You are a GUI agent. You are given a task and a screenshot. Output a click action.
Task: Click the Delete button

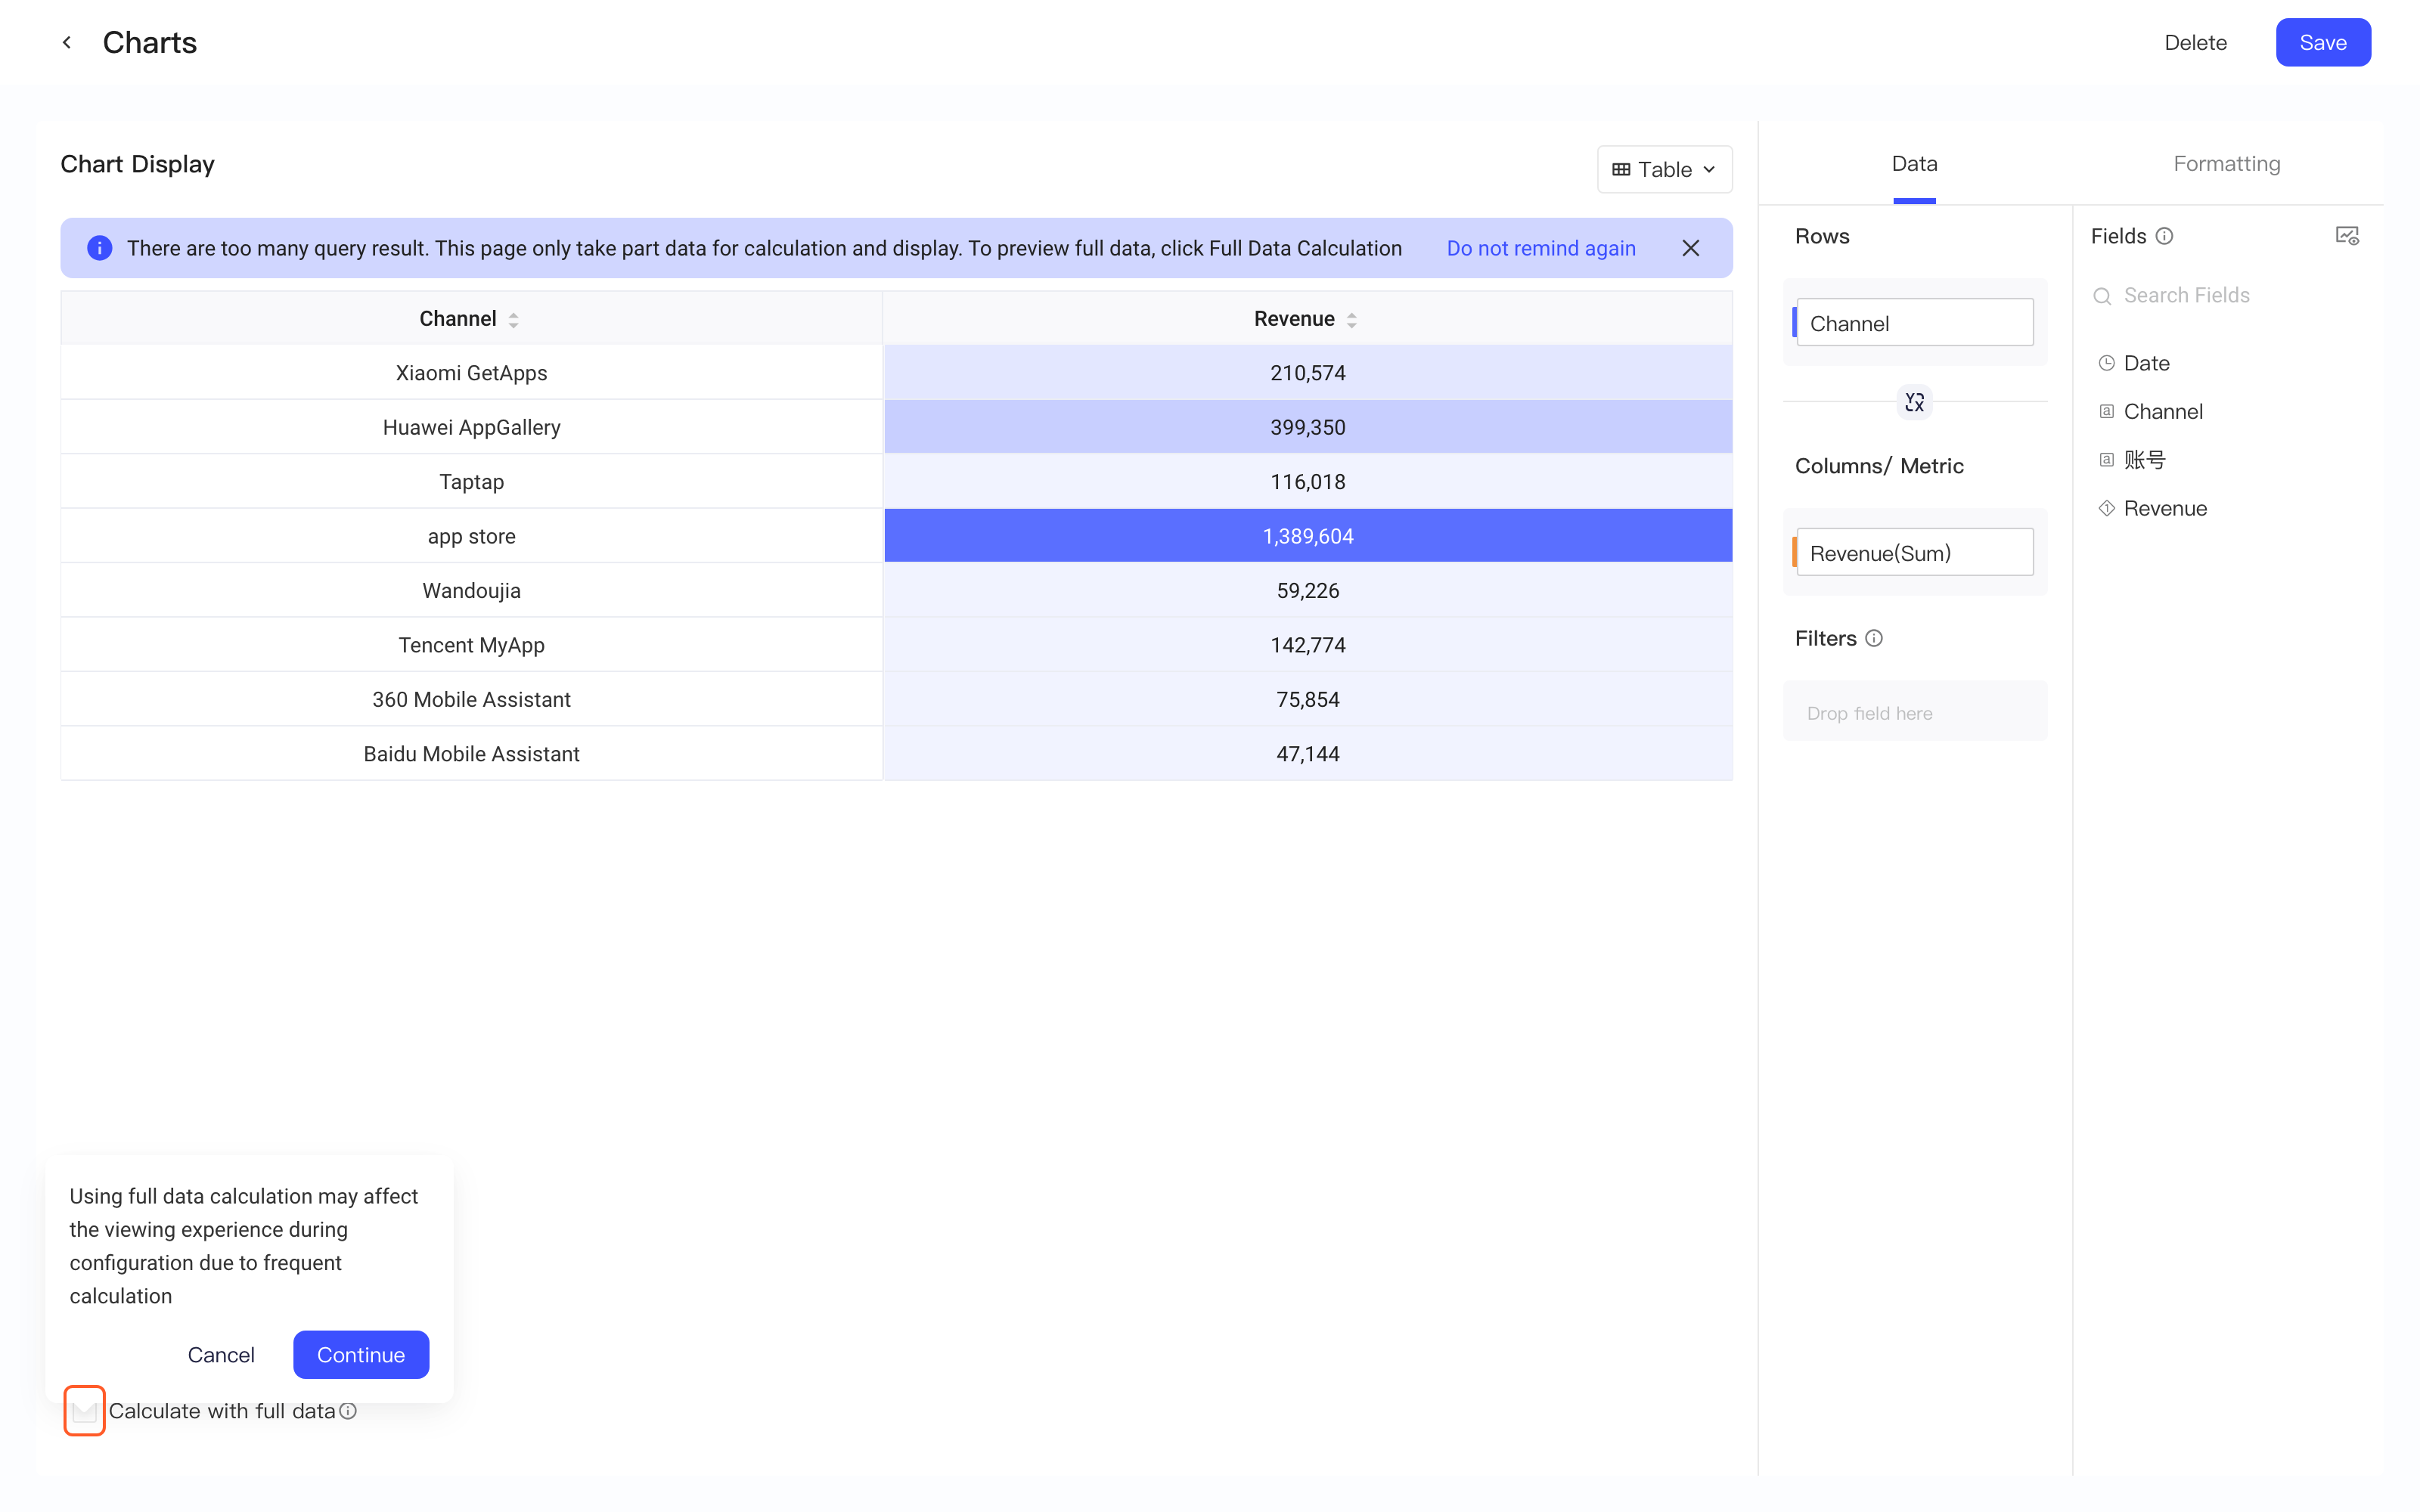[x=2195, y=42]
